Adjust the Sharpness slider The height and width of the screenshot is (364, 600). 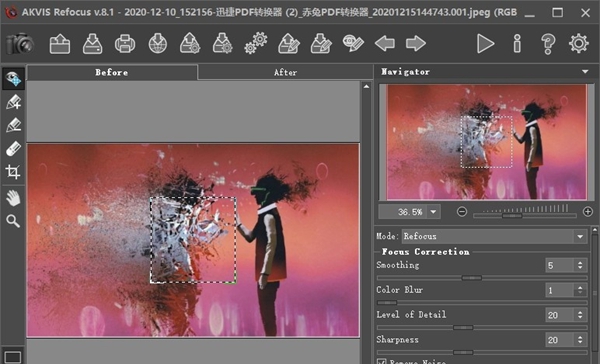(482, 353)
